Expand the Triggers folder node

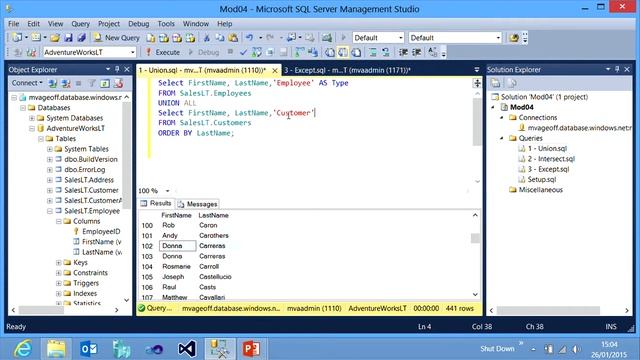[58, 283]
